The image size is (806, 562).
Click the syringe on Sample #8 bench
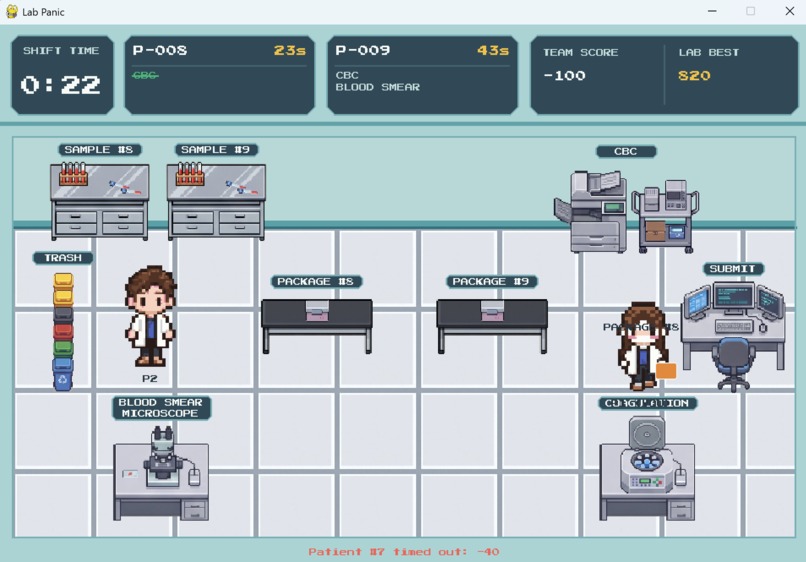click(125, 187)
